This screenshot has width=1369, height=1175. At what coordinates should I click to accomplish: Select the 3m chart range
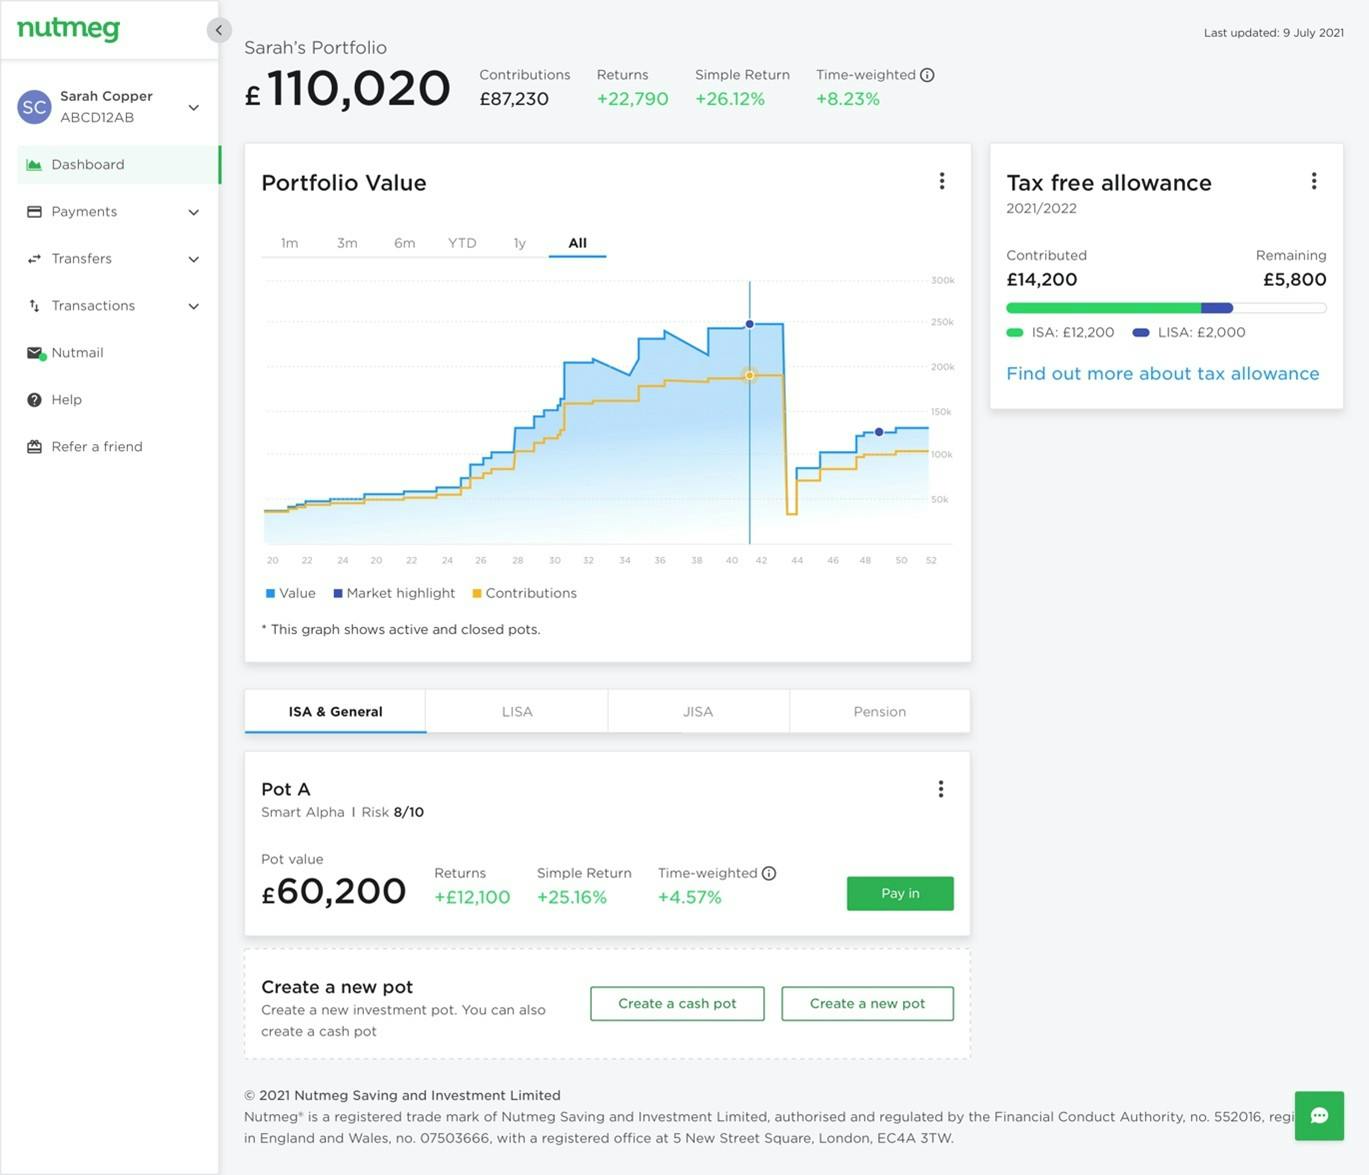(347, 243)
